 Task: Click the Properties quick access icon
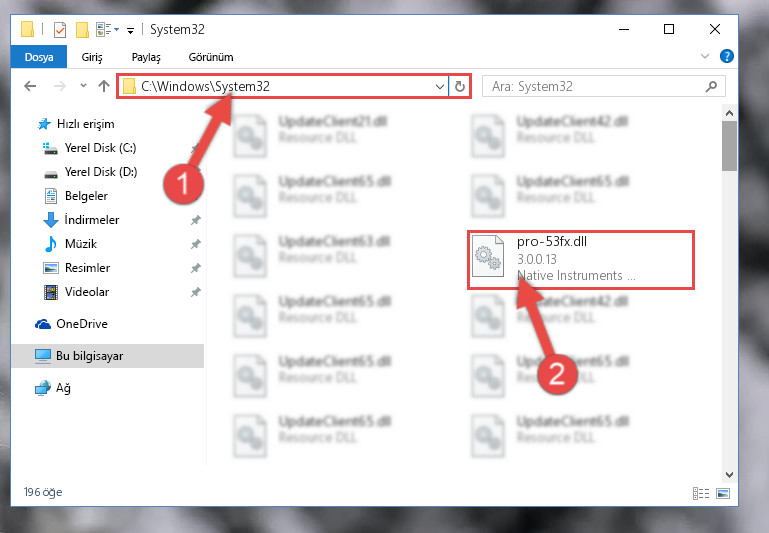pos(60,30)
